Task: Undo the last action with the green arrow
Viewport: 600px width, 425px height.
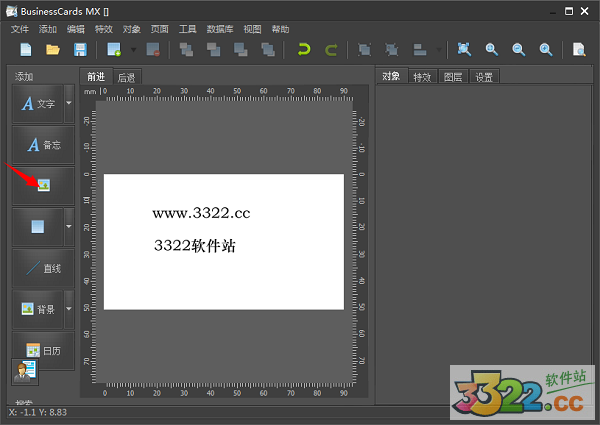Action: [x=304, y=50]
